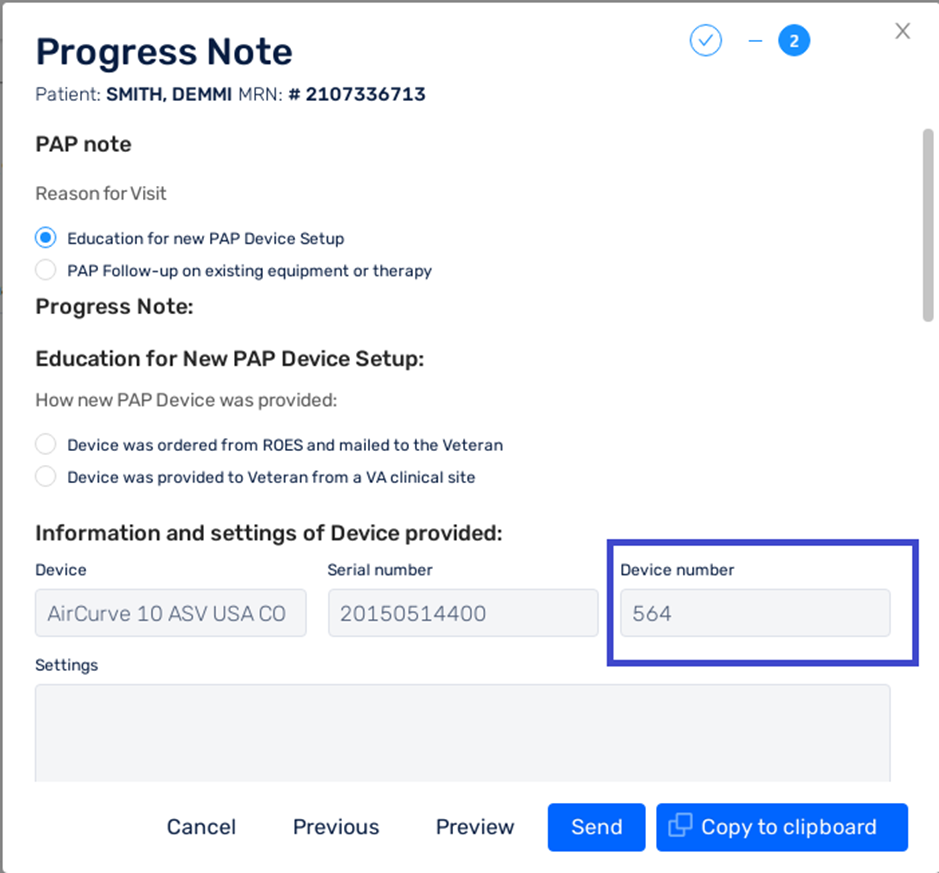Click the completed step checkmark icon
The height and width of the screenshot is (873, 939).
705,41
